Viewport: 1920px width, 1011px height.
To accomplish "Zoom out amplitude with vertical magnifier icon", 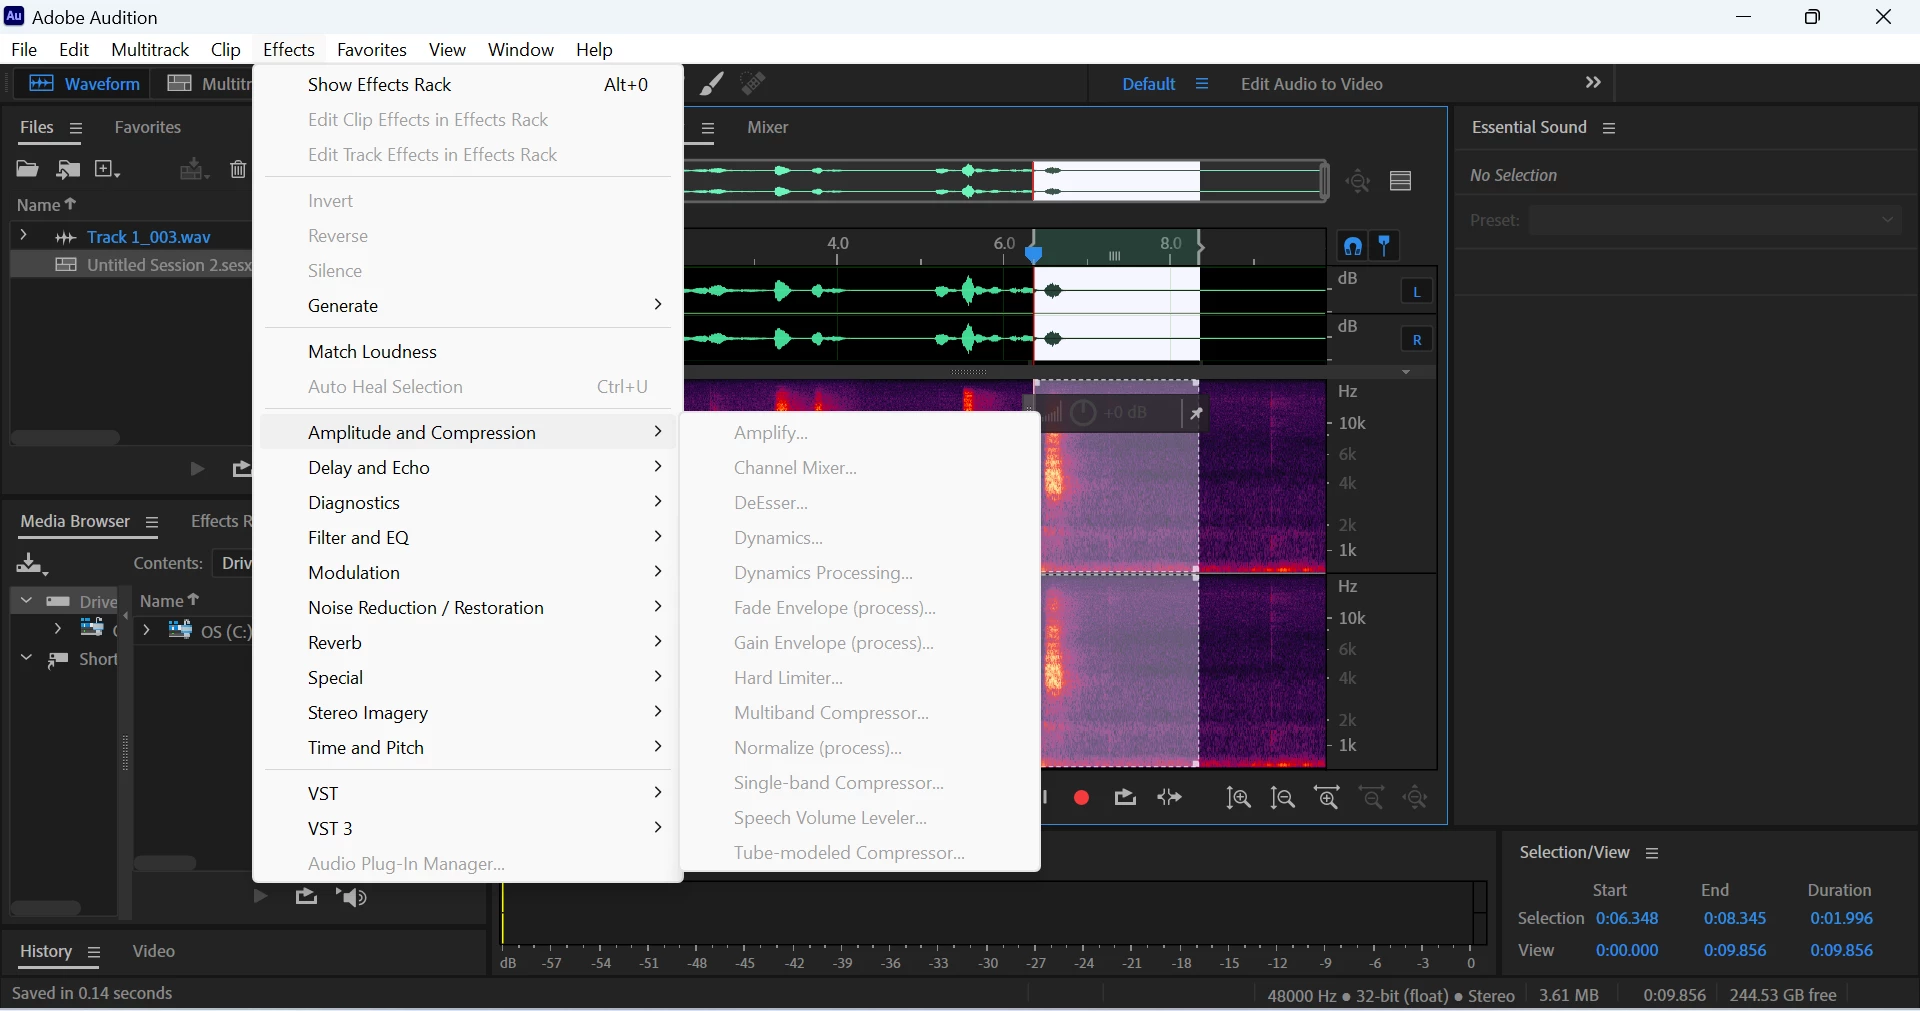I will [1283, 800].
